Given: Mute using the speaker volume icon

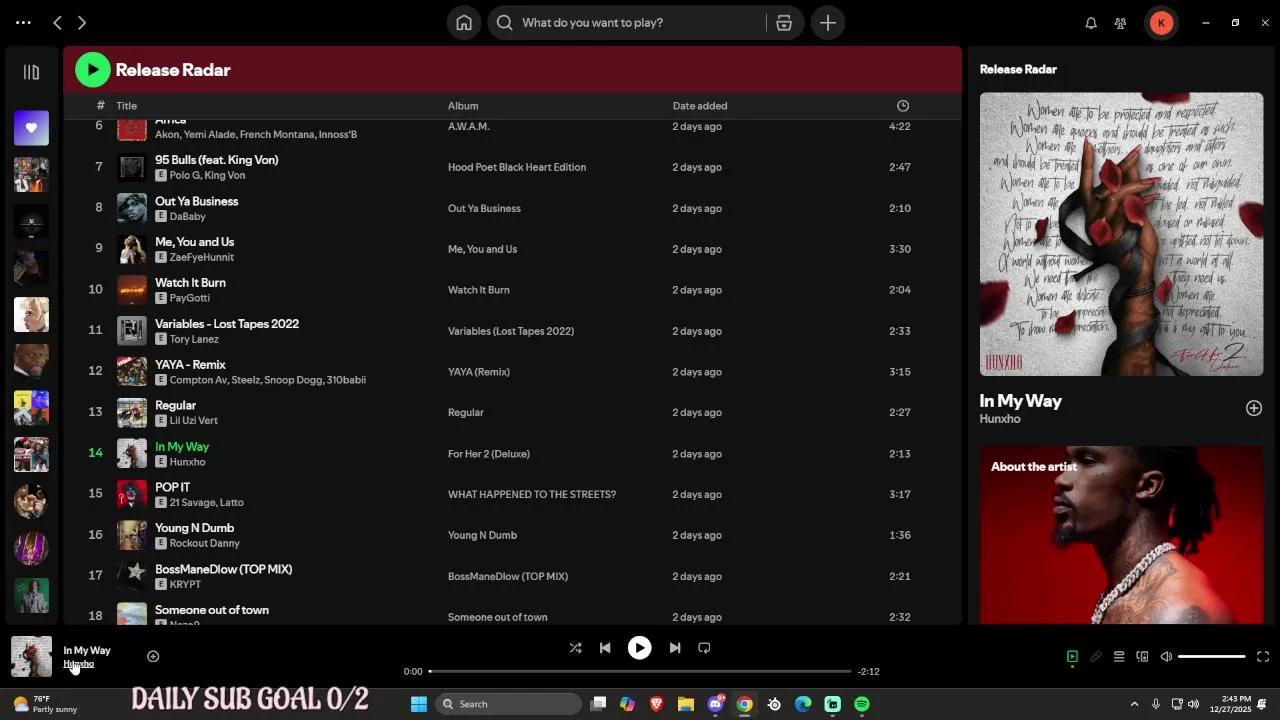Looking at the screenshot, I should coord(1166,657).
